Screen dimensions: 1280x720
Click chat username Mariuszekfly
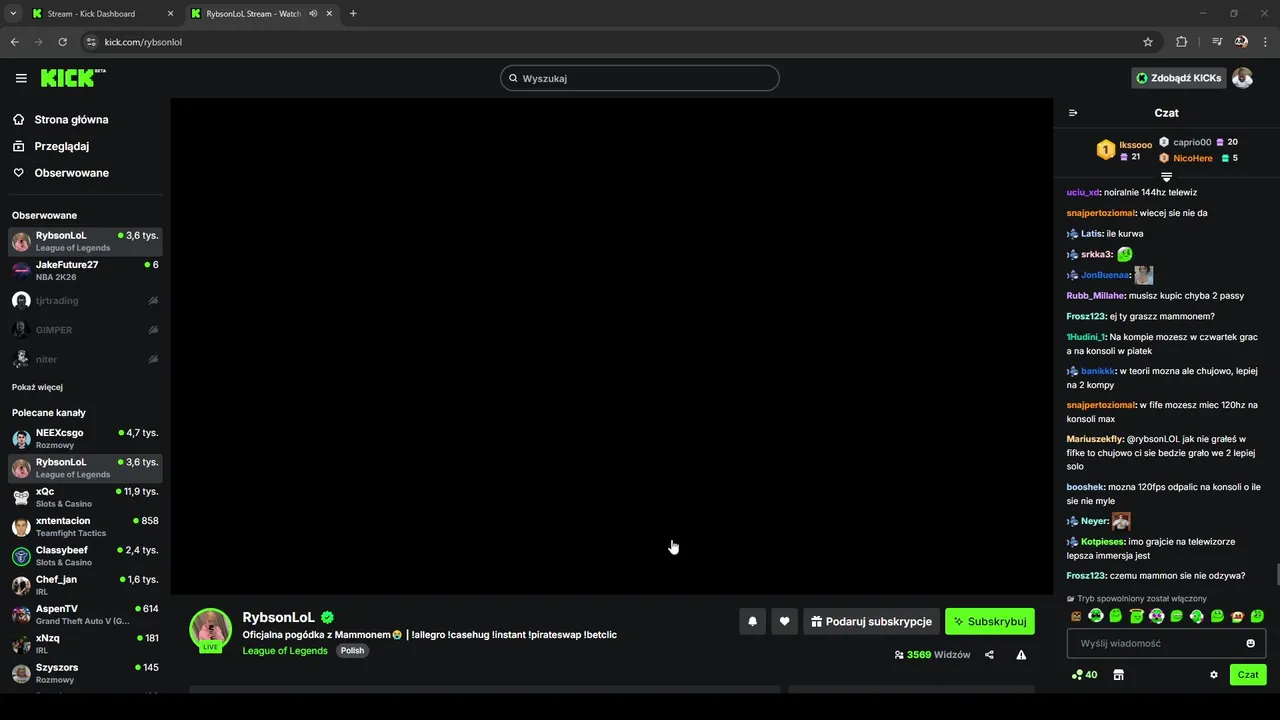click(x=1095, y=439)
